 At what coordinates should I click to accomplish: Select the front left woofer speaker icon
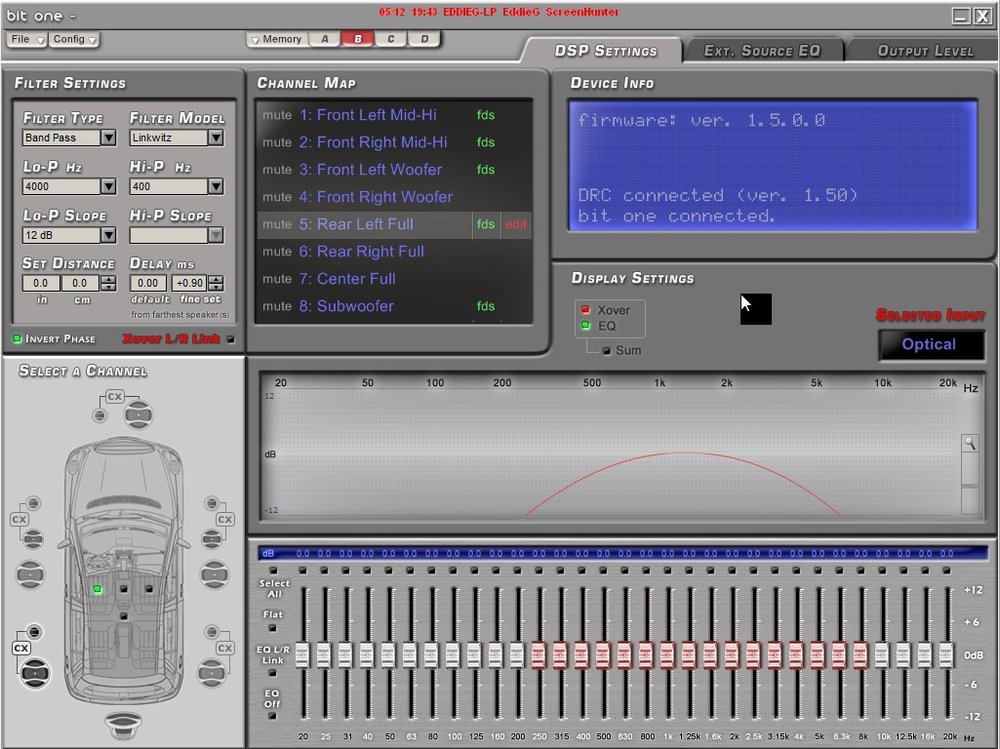click(30, 574)
